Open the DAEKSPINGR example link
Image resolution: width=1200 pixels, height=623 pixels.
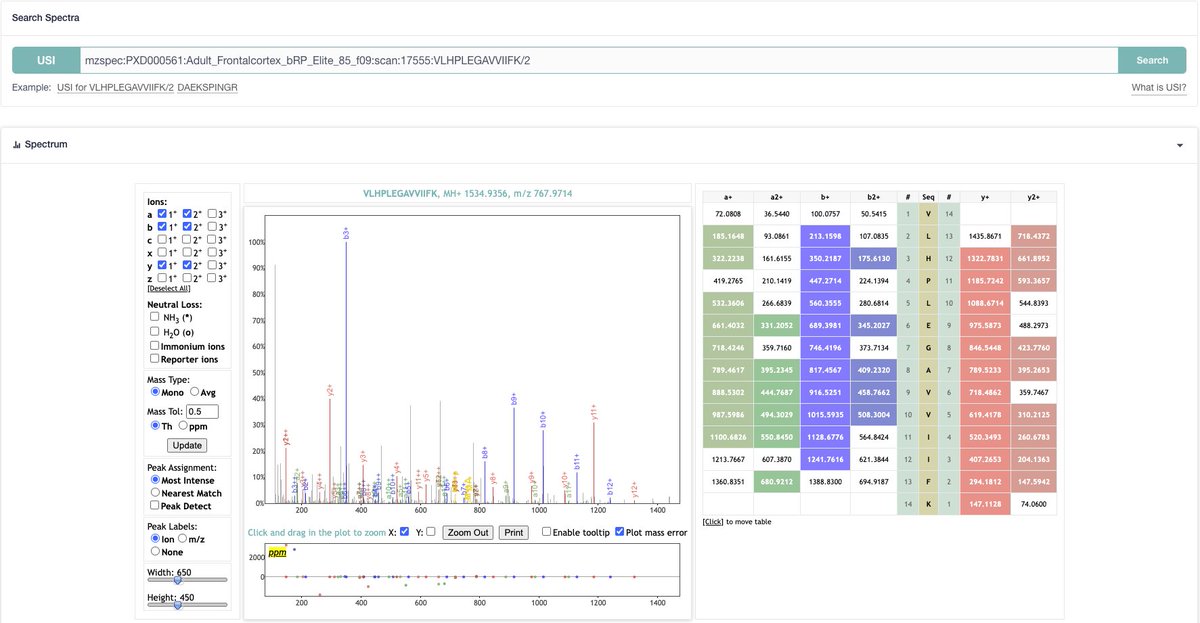pyautogui.click(x=207, y=88)
